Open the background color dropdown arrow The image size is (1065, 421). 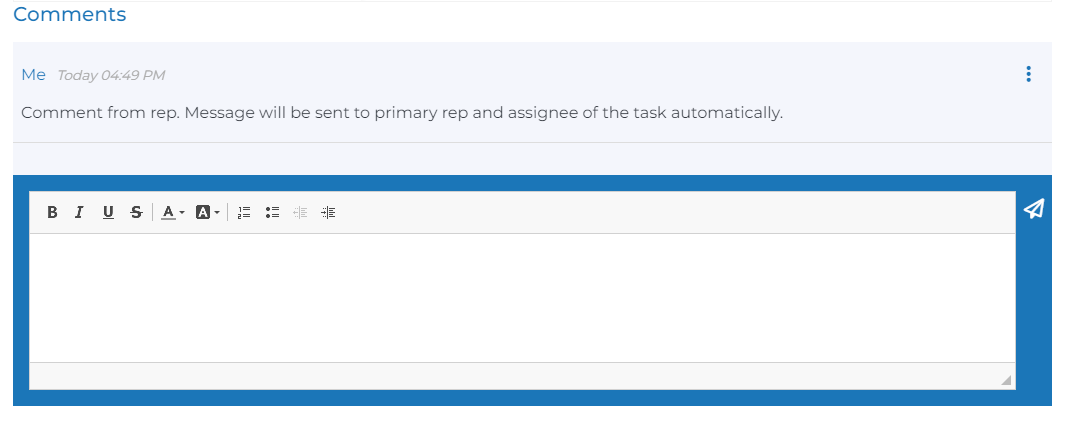click(x=217, y=213)
